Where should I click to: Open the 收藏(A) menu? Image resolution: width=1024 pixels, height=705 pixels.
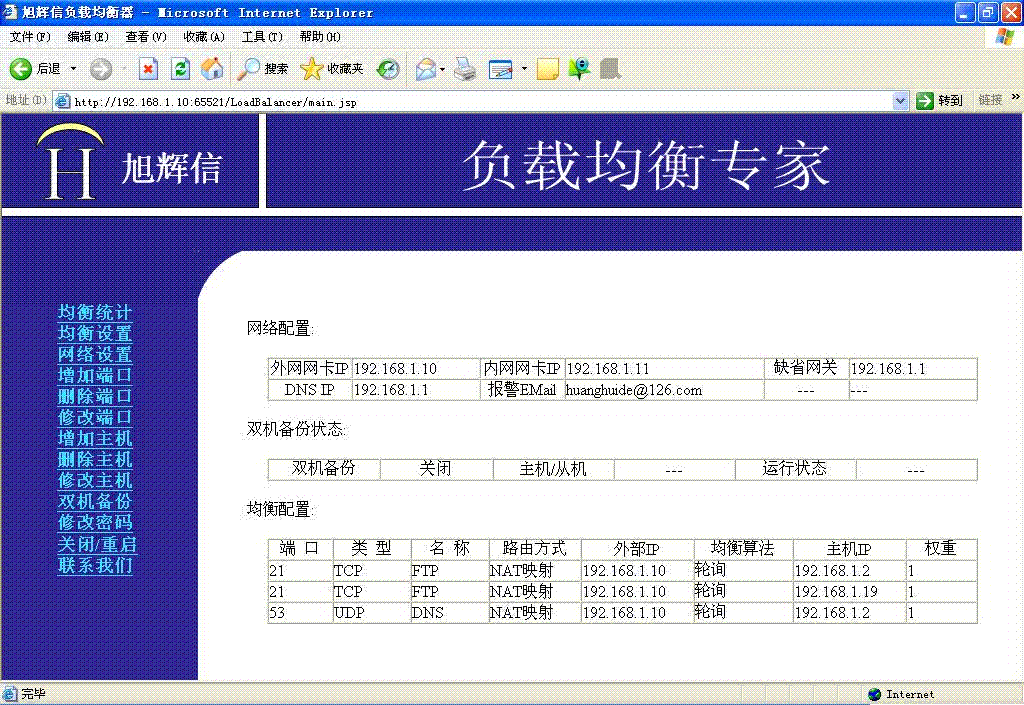(204, 37)
